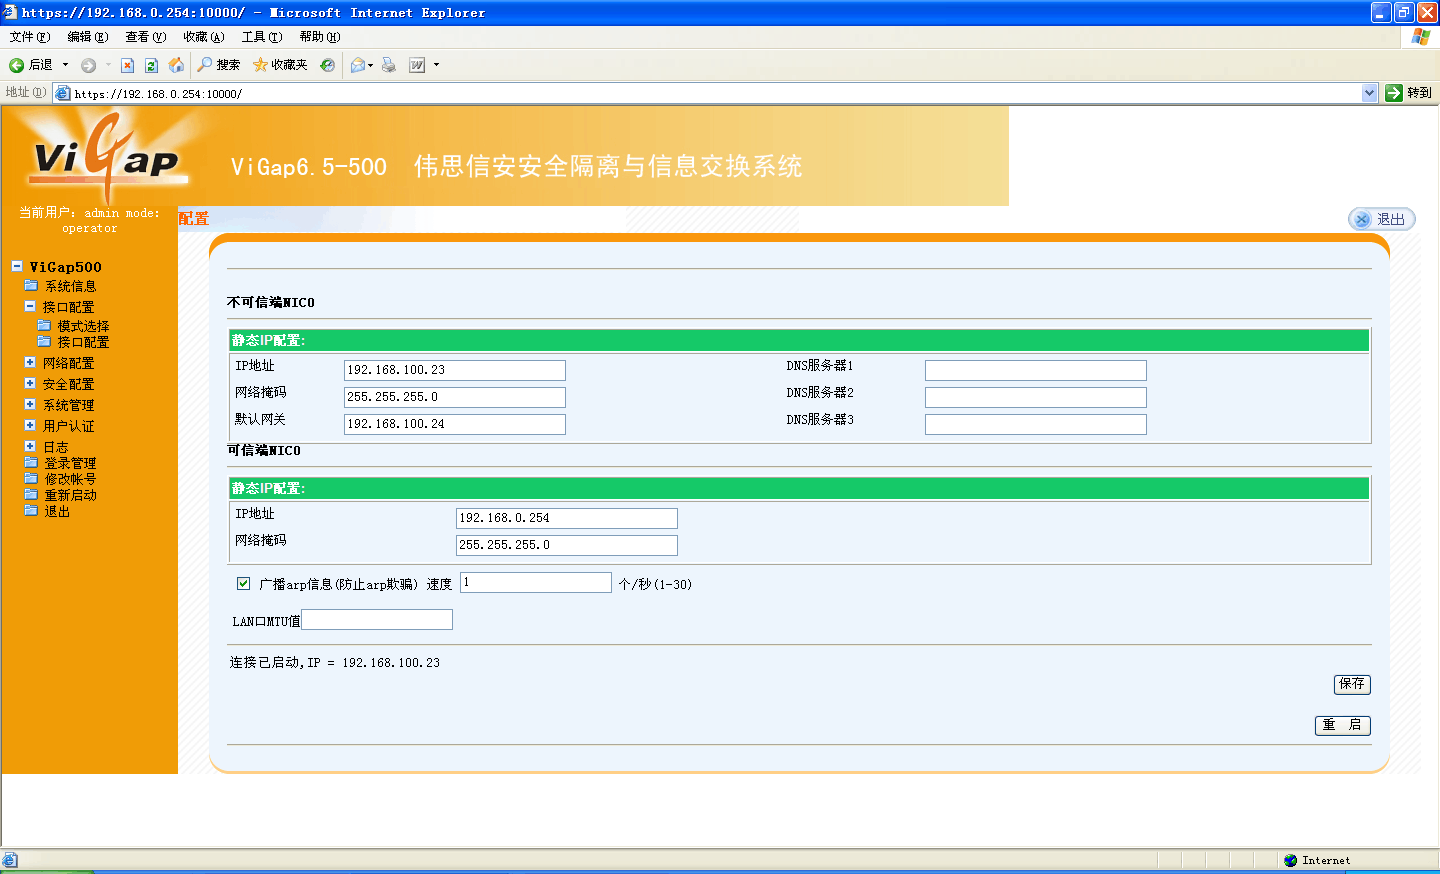Print the page via printer icon

pyautogui.click(x=389, y=65)
